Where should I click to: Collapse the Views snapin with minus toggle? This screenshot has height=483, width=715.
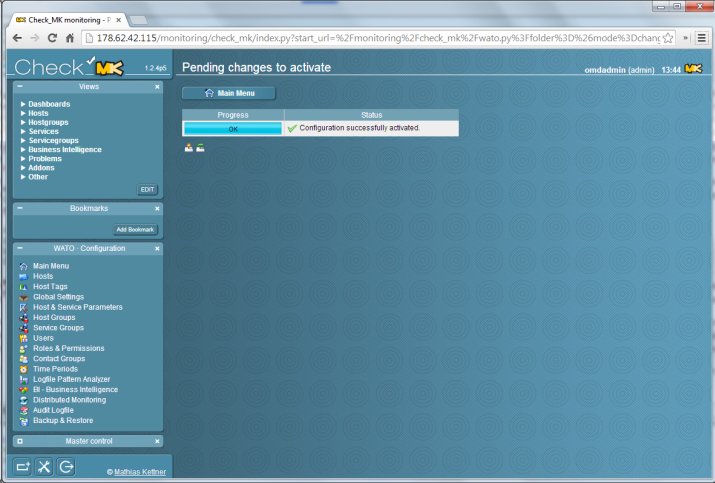(x=20, y=86)
